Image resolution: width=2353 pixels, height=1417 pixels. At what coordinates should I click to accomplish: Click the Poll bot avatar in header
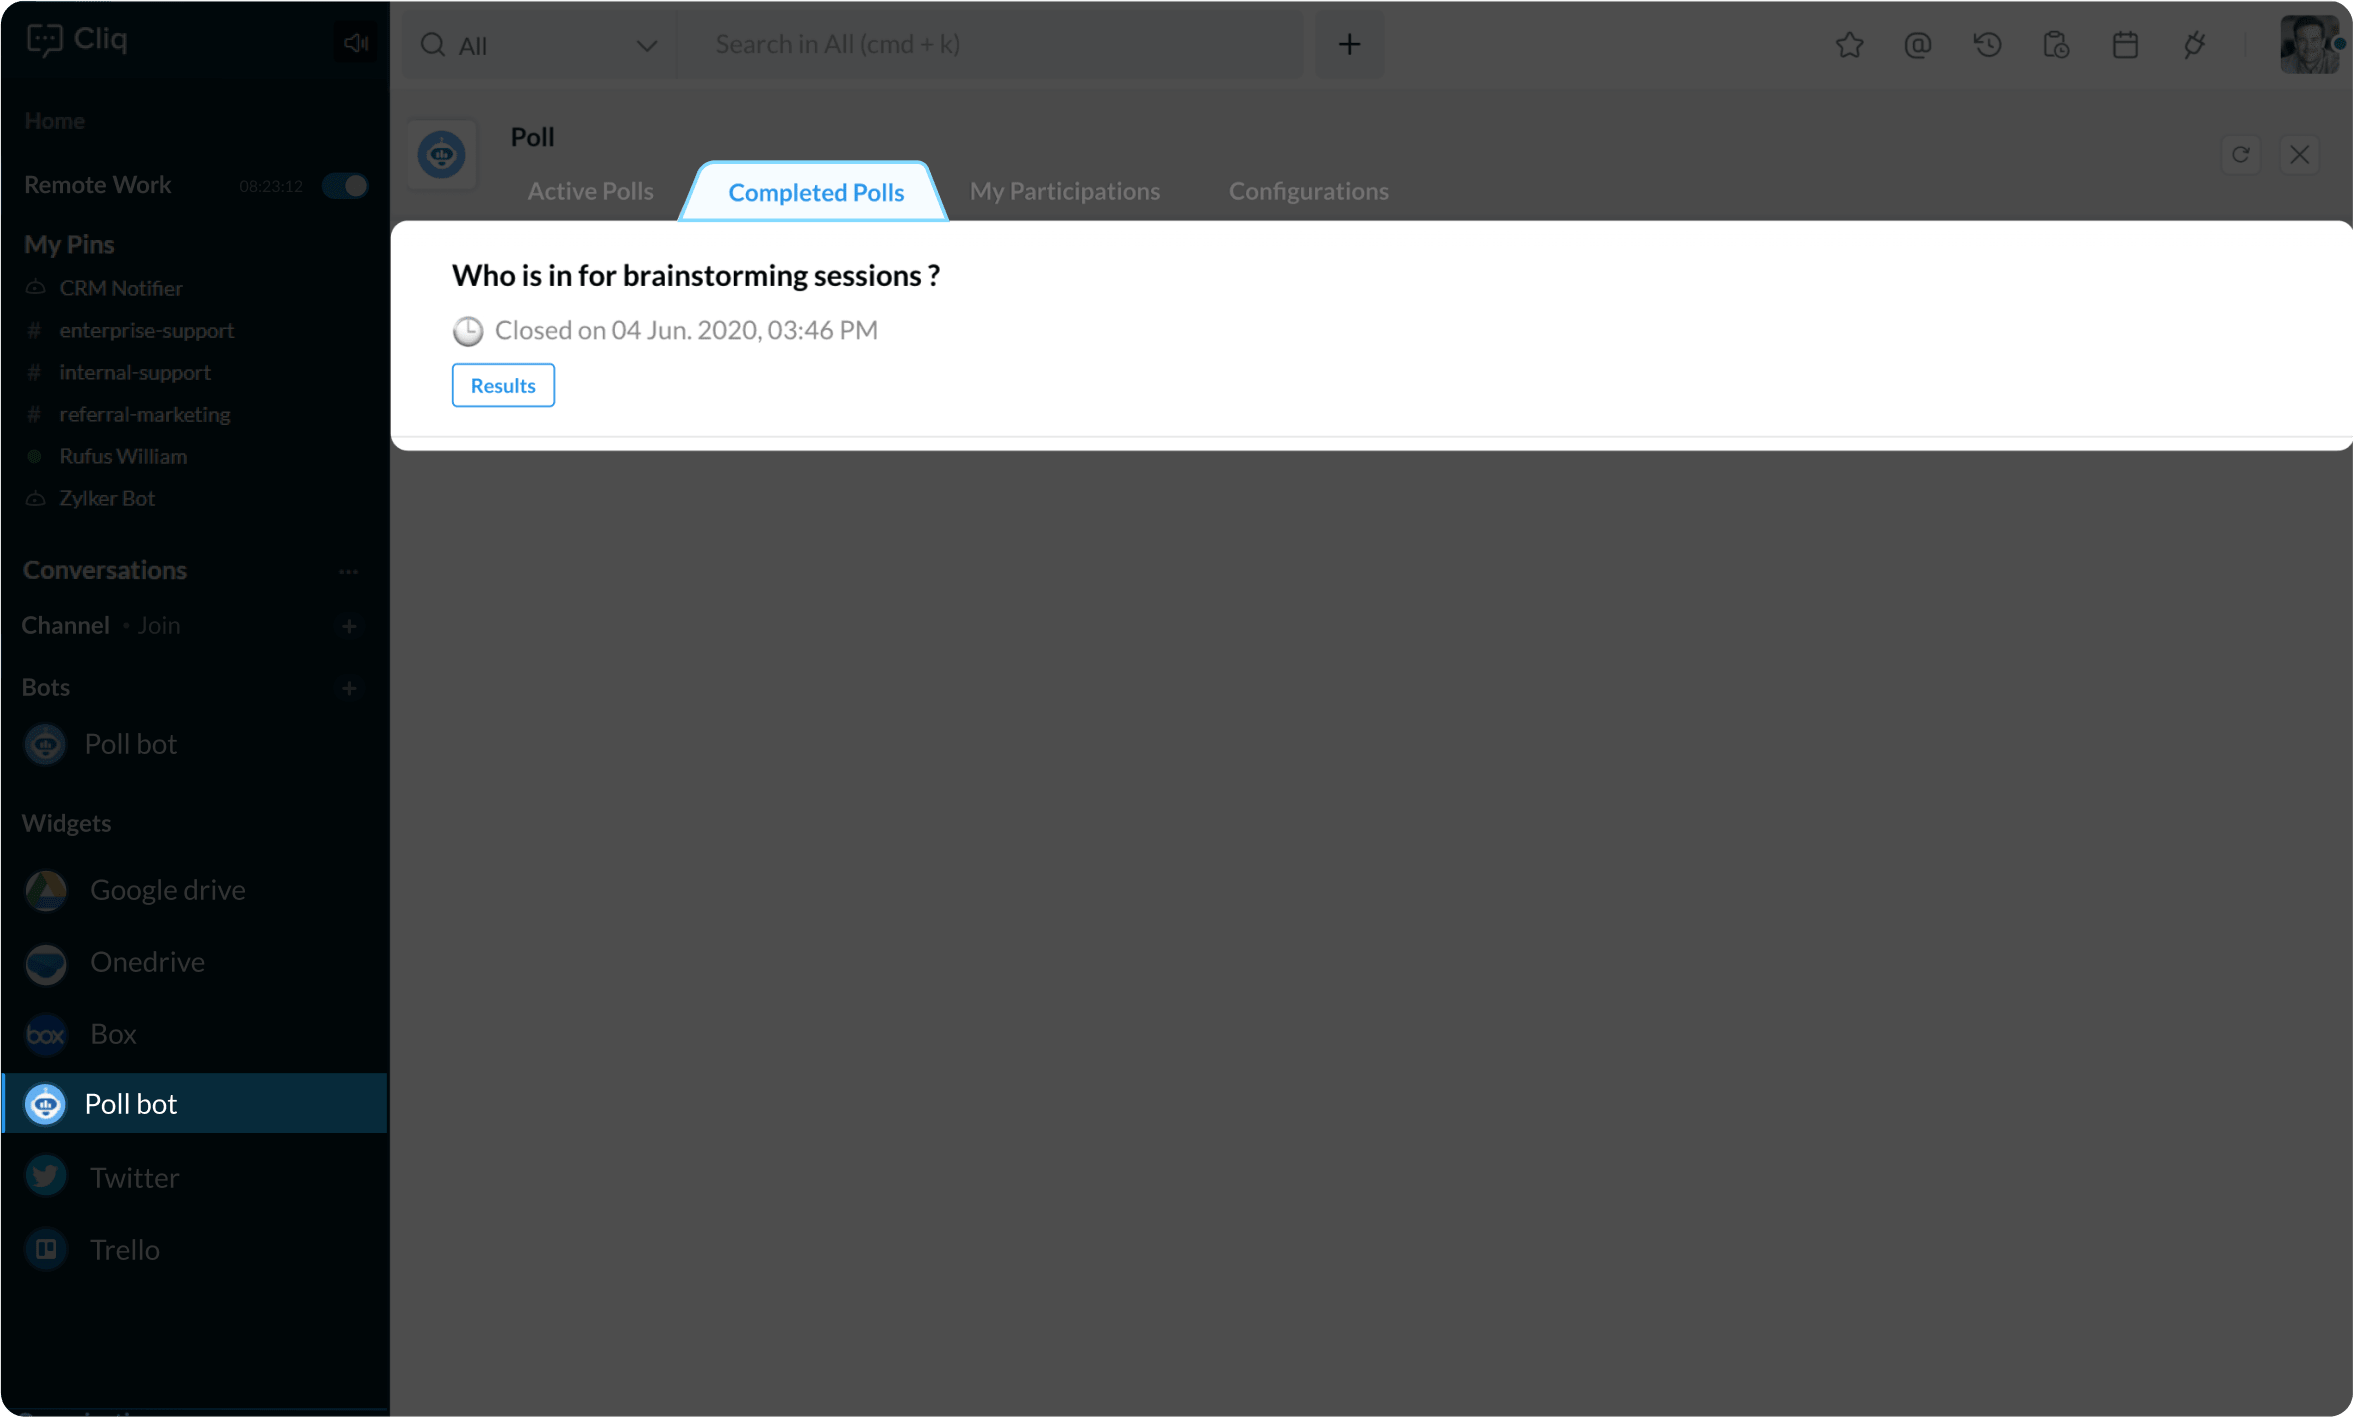pyautogui.click(x=441, y=154)
